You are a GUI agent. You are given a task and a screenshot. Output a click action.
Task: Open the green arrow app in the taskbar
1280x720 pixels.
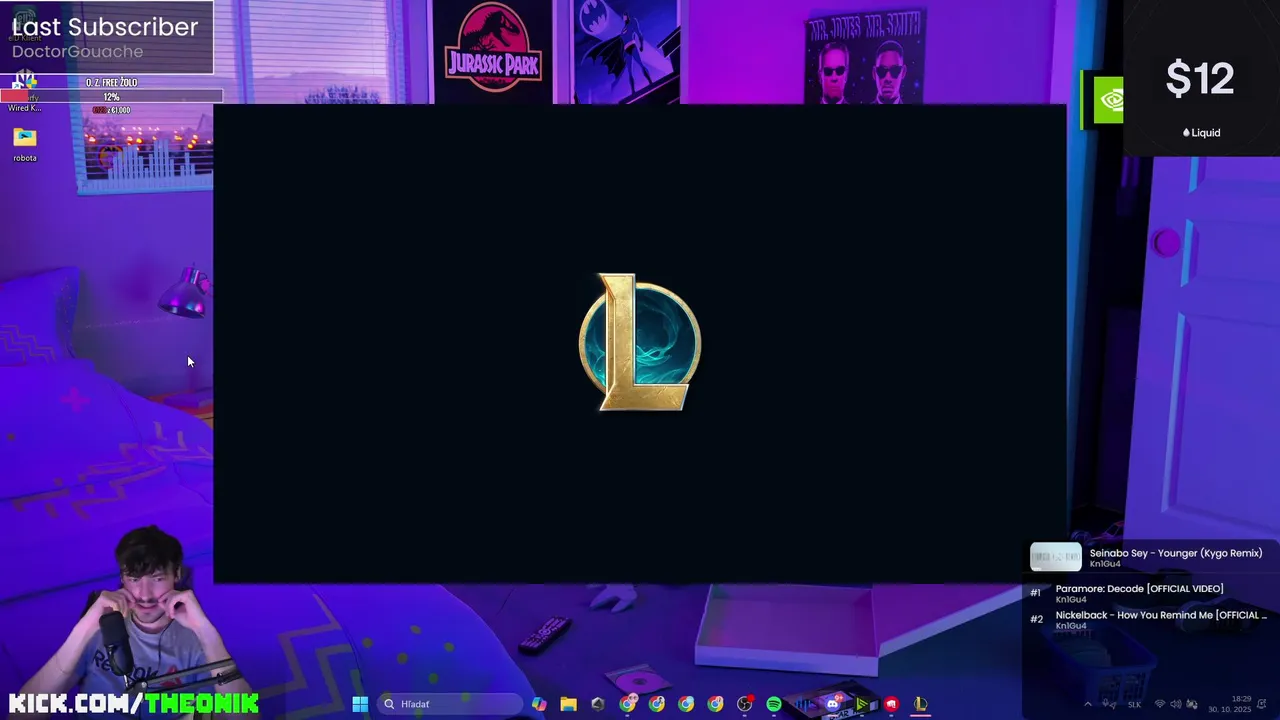pyautogui.click(x=862, y=704)
